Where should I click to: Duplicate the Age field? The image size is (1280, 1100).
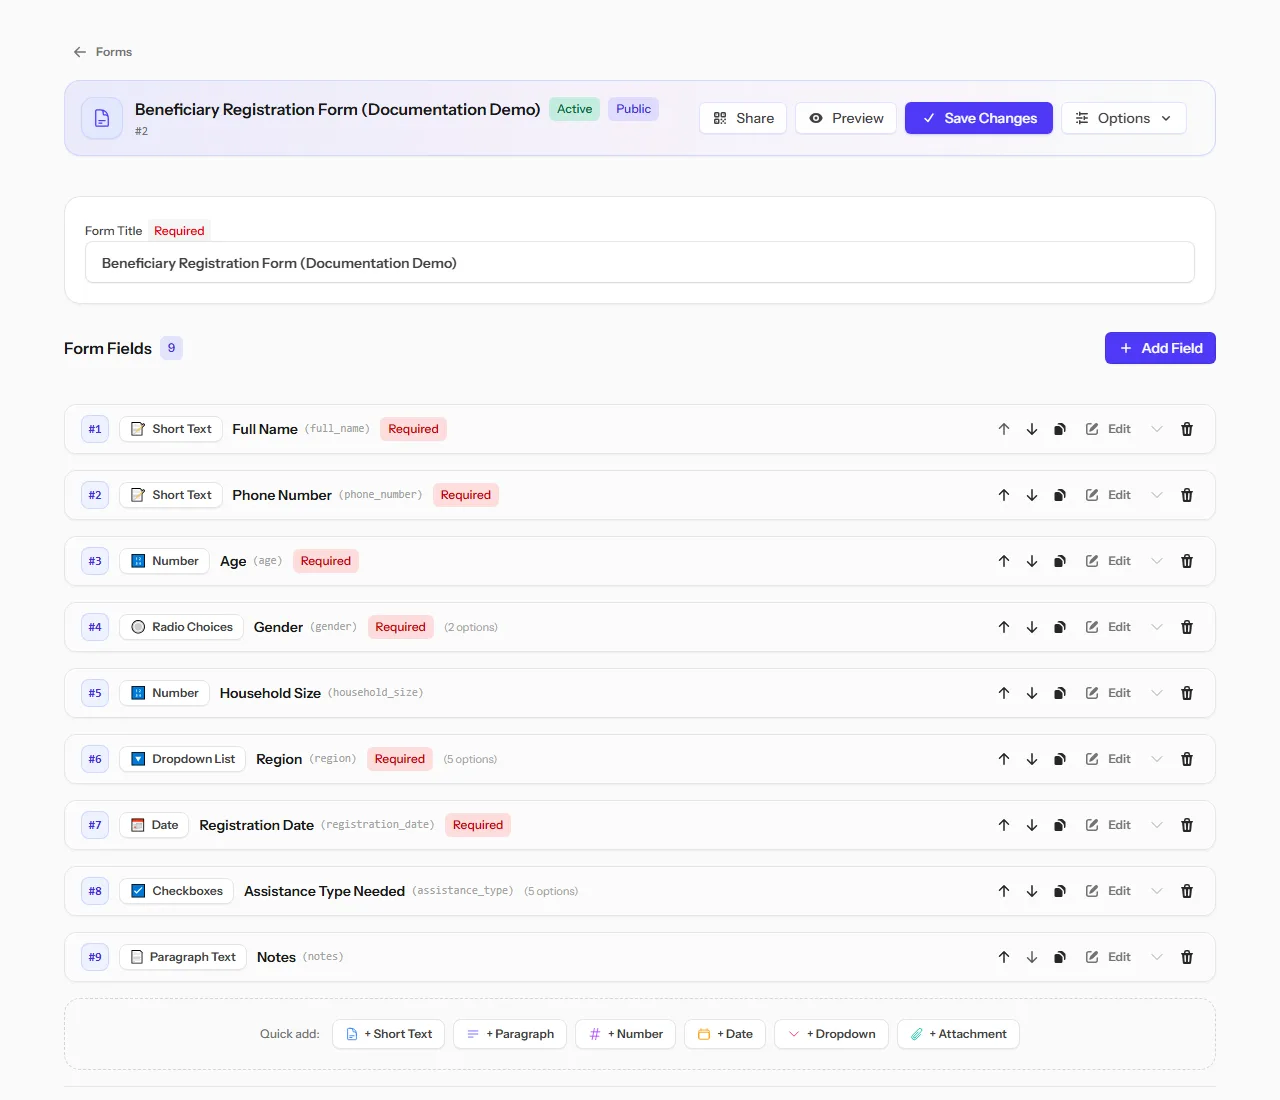(1060, 561)
